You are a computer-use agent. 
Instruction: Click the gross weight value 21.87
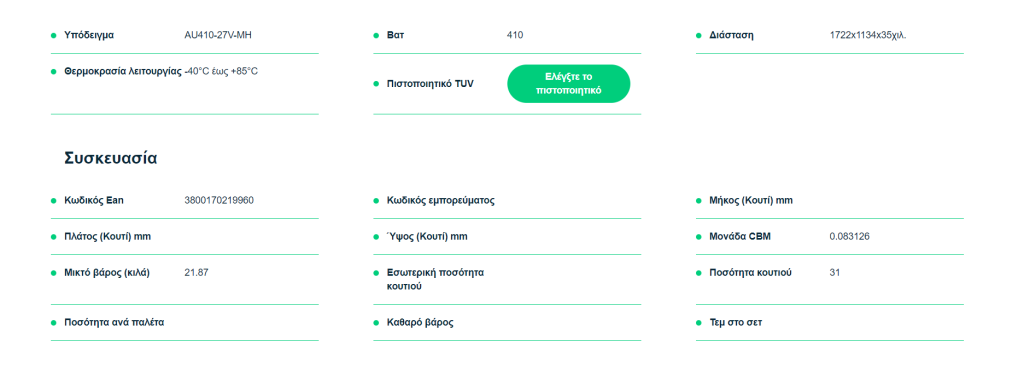(x=197, y=272)
